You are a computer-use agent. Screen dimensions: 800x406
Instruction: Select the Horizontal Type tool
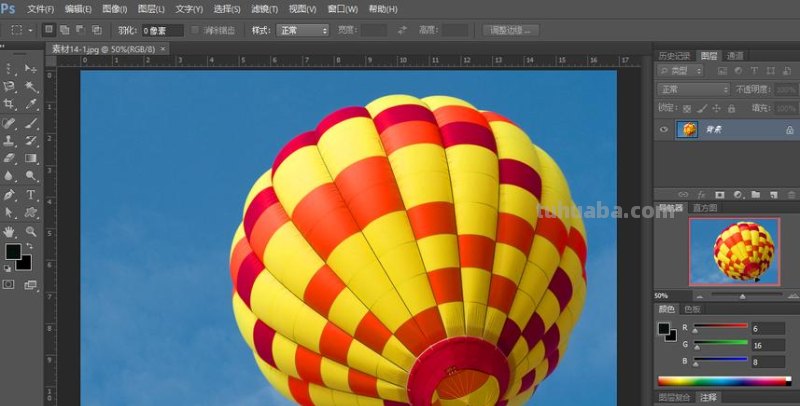click(x=30, y=194)
